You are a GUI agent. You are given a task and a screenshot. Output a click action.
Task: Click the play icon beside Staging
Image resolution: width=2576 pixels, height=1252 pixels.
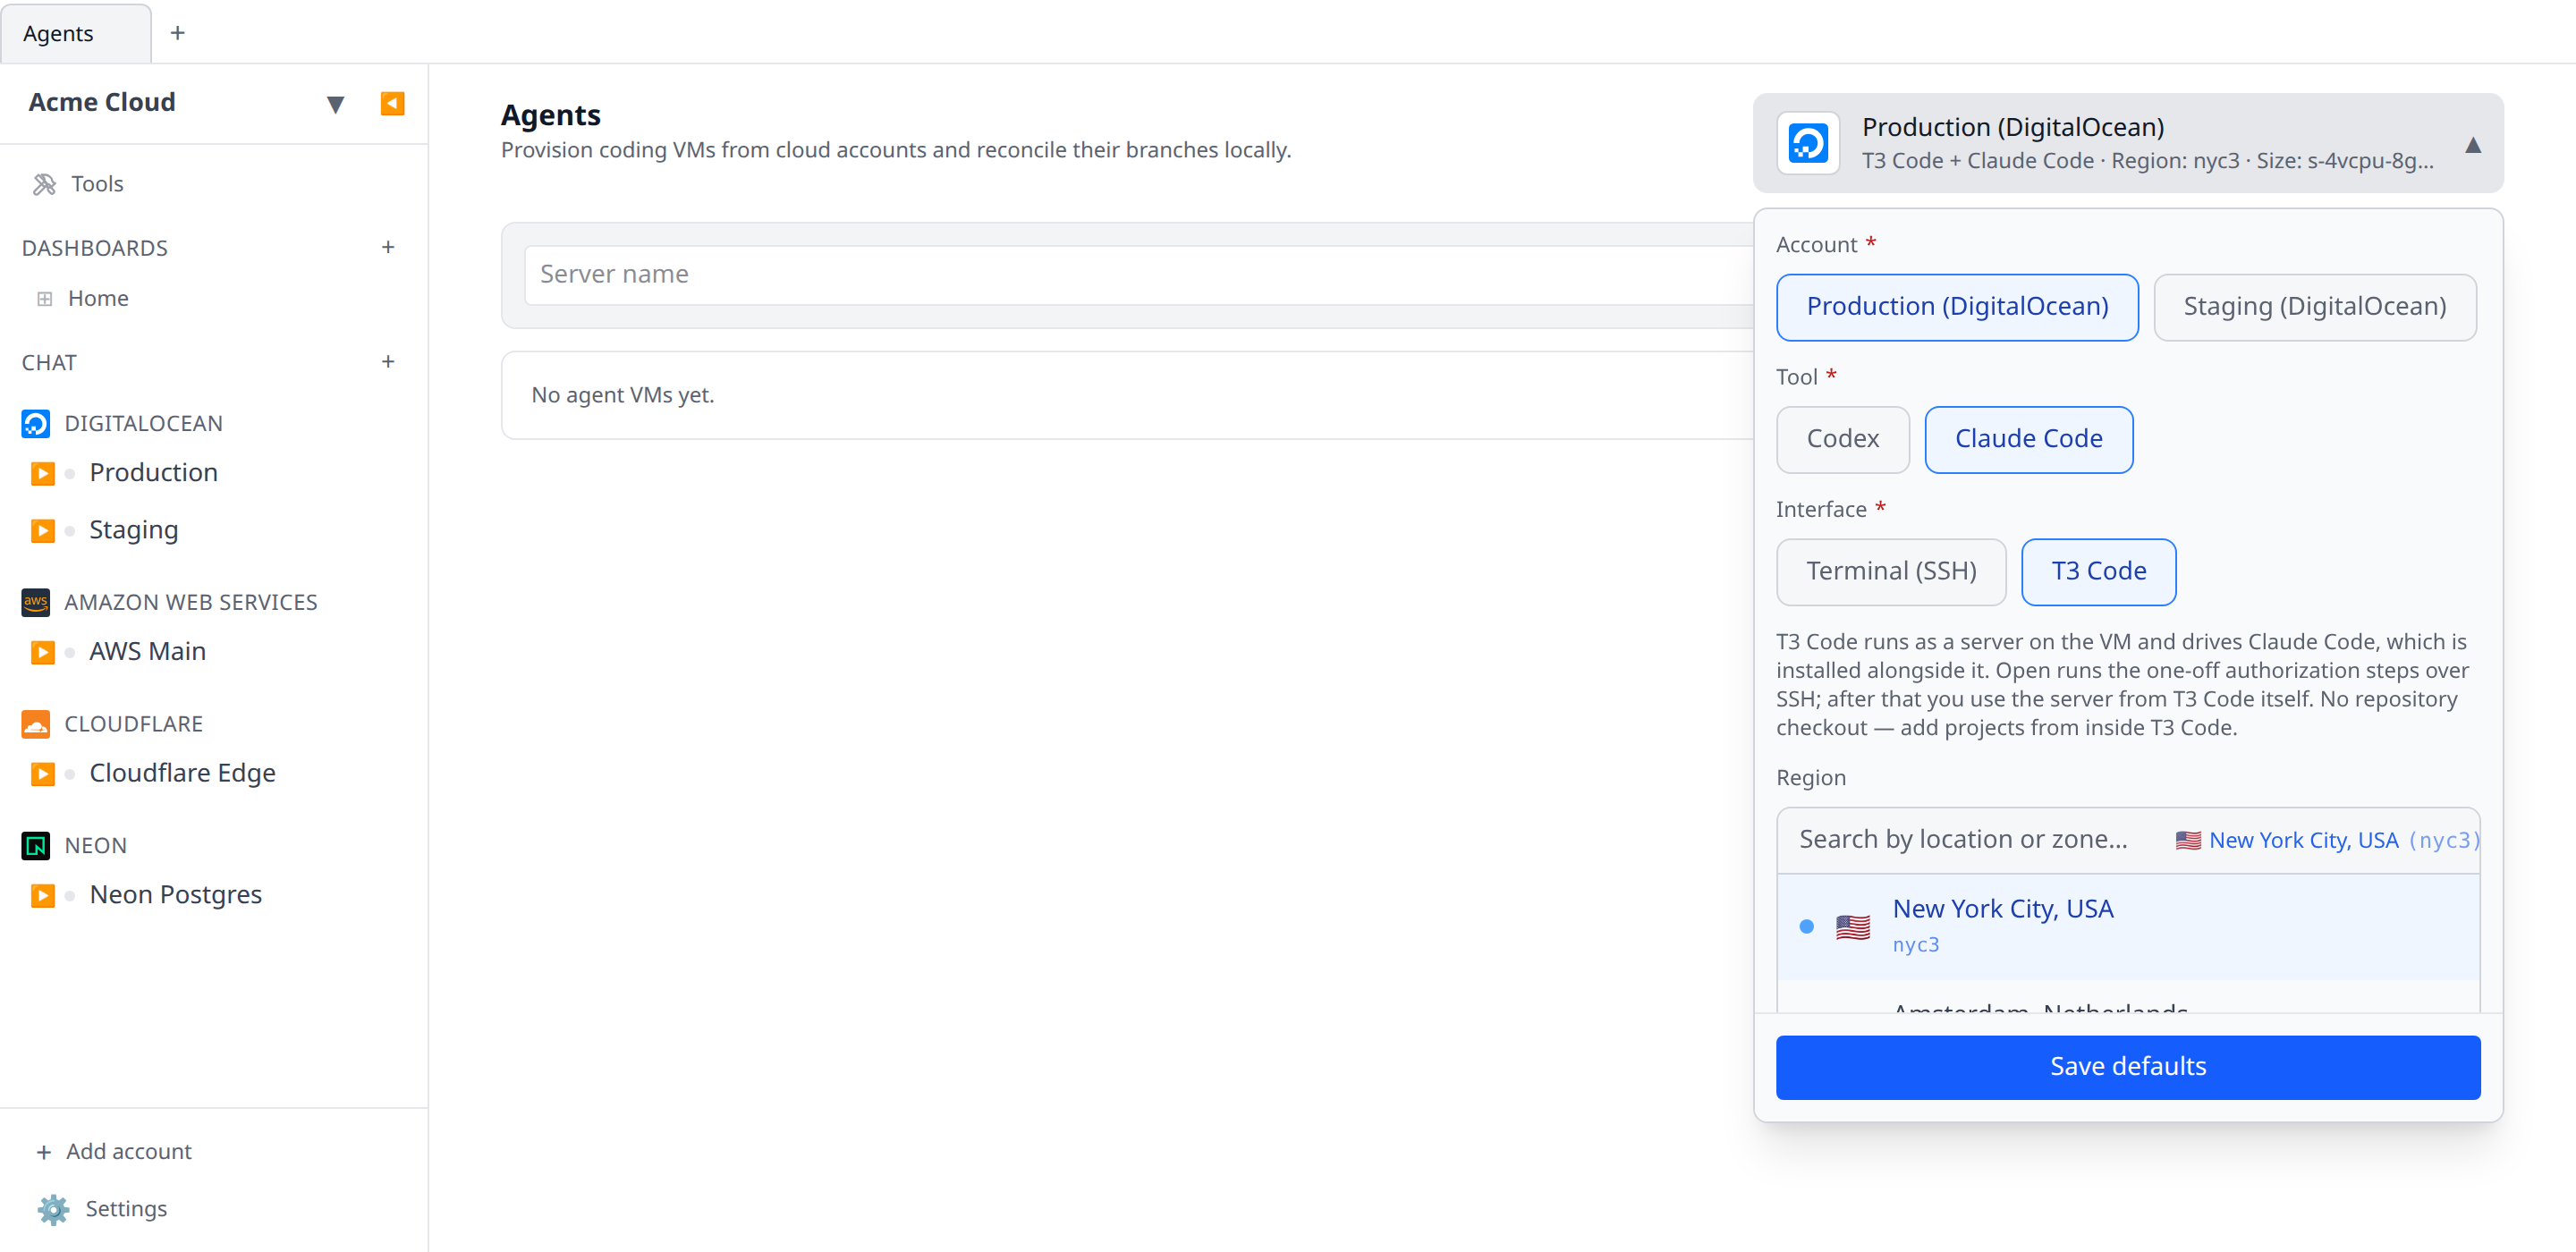(x=42, y=530)
